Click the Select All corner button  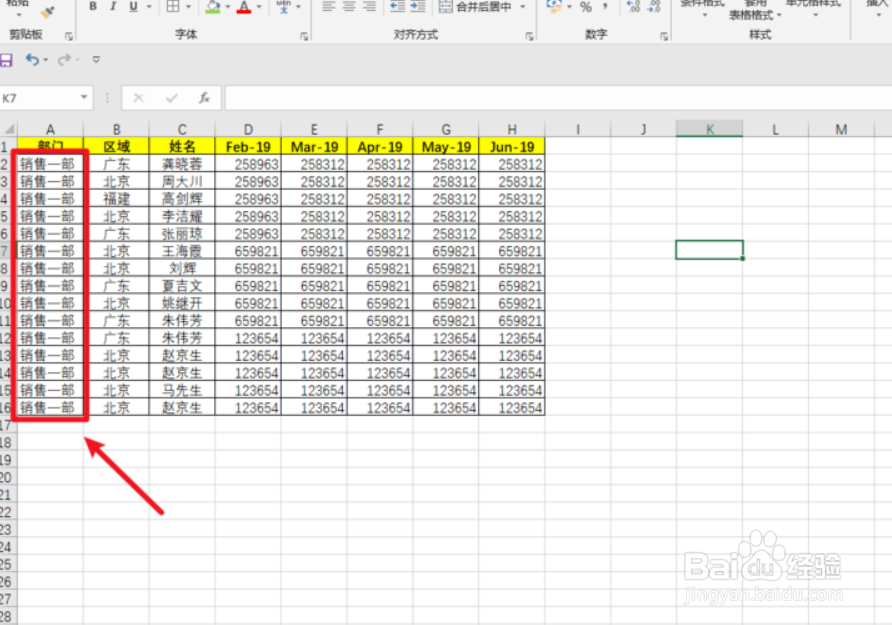8,129
